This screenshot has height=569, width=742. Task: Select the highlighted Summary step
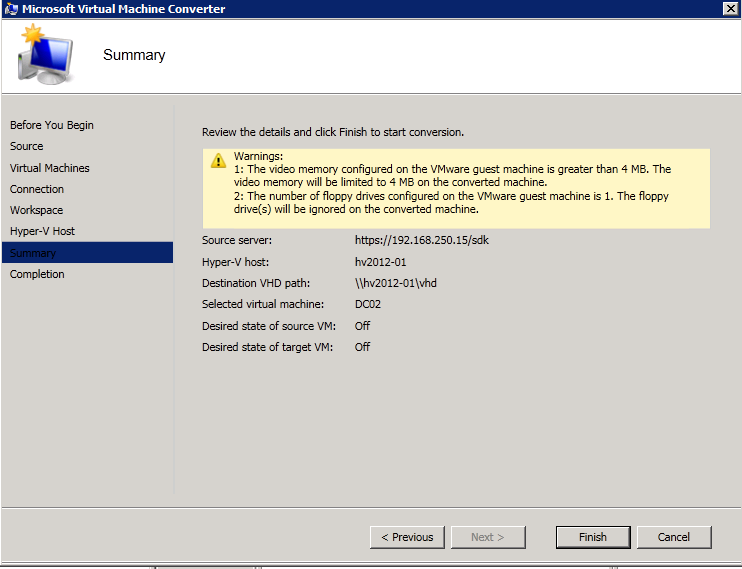pos(88,253)
